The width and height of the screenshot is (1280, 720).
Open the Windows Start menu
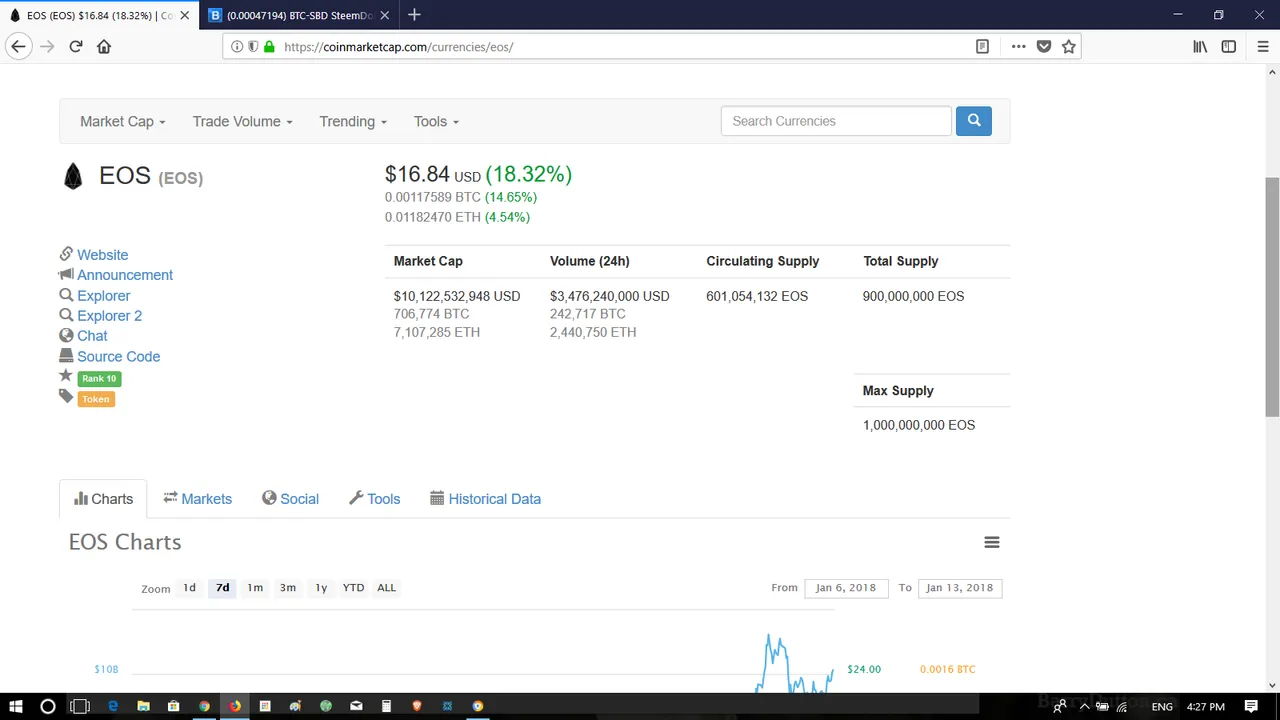(16, 706)
